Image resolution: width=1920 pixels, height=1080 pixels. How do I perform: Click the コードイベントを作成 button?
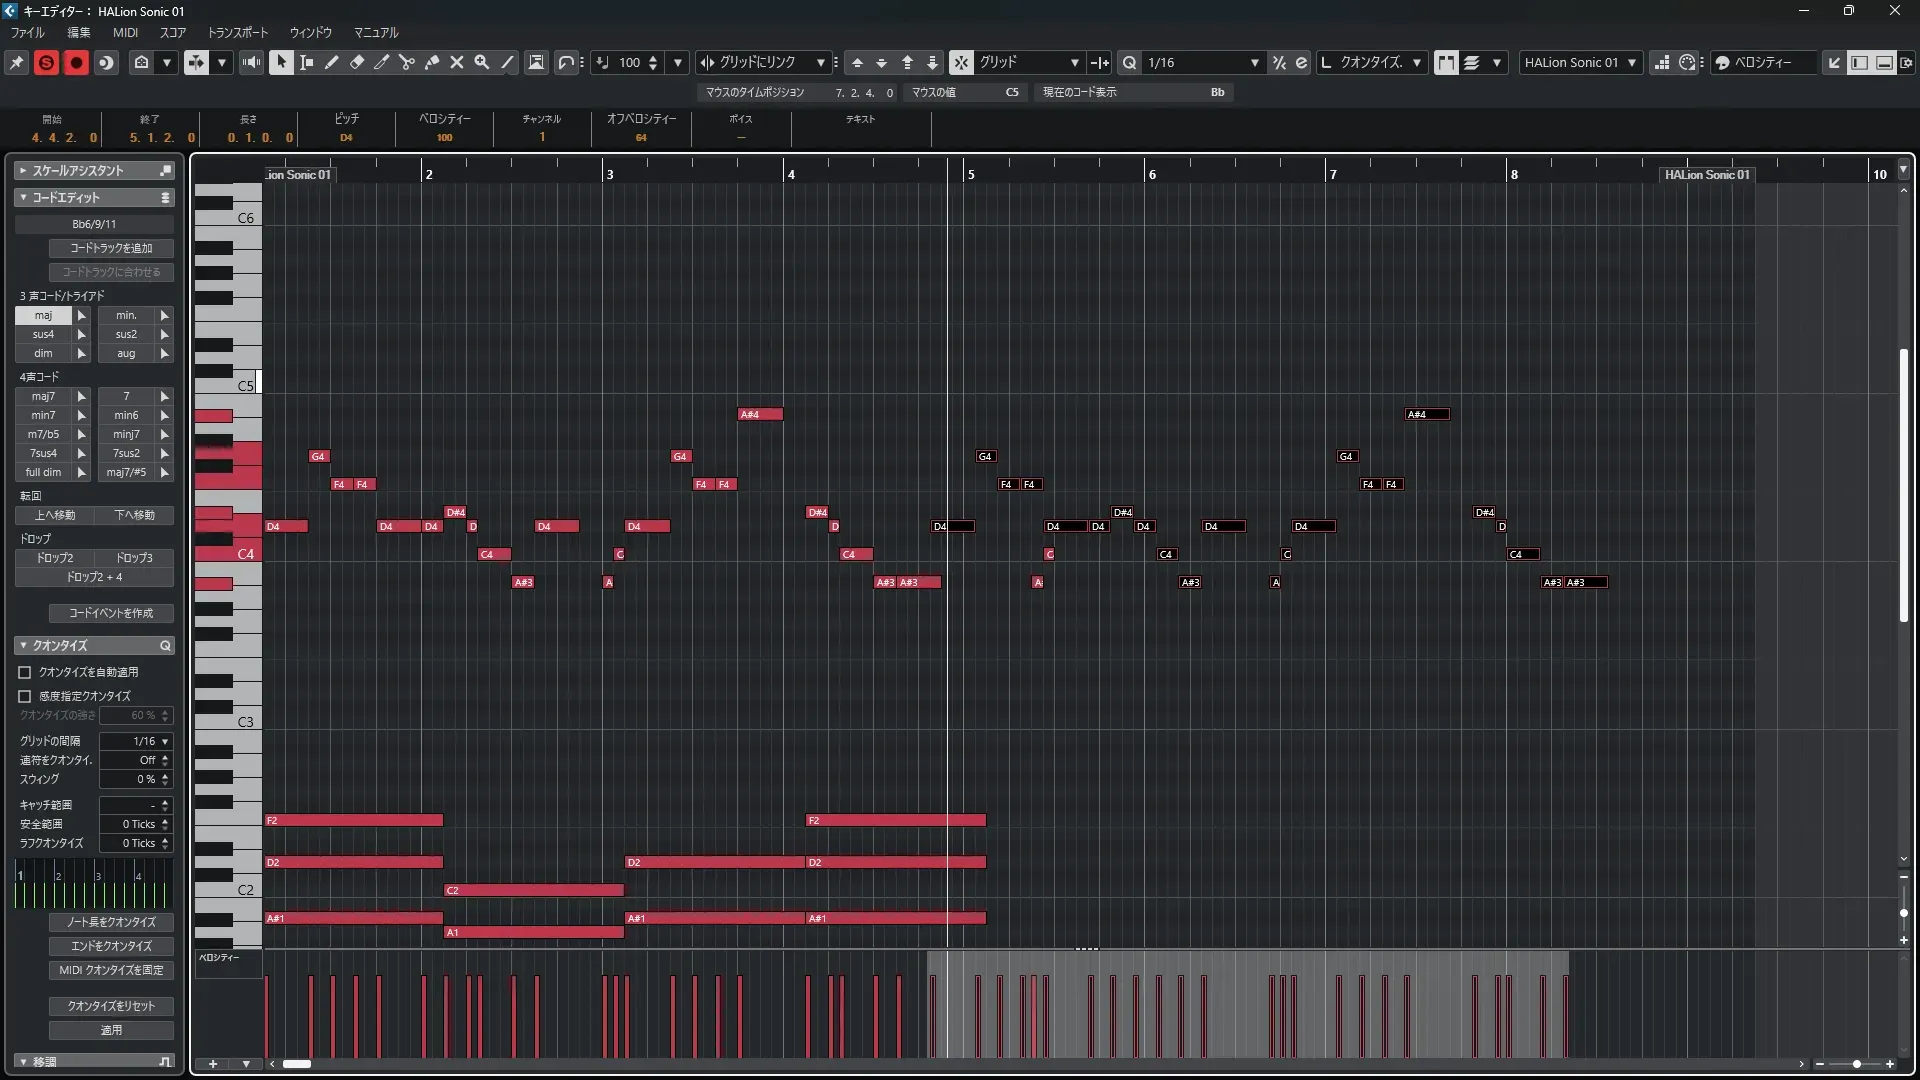click(x=111, y=613)
